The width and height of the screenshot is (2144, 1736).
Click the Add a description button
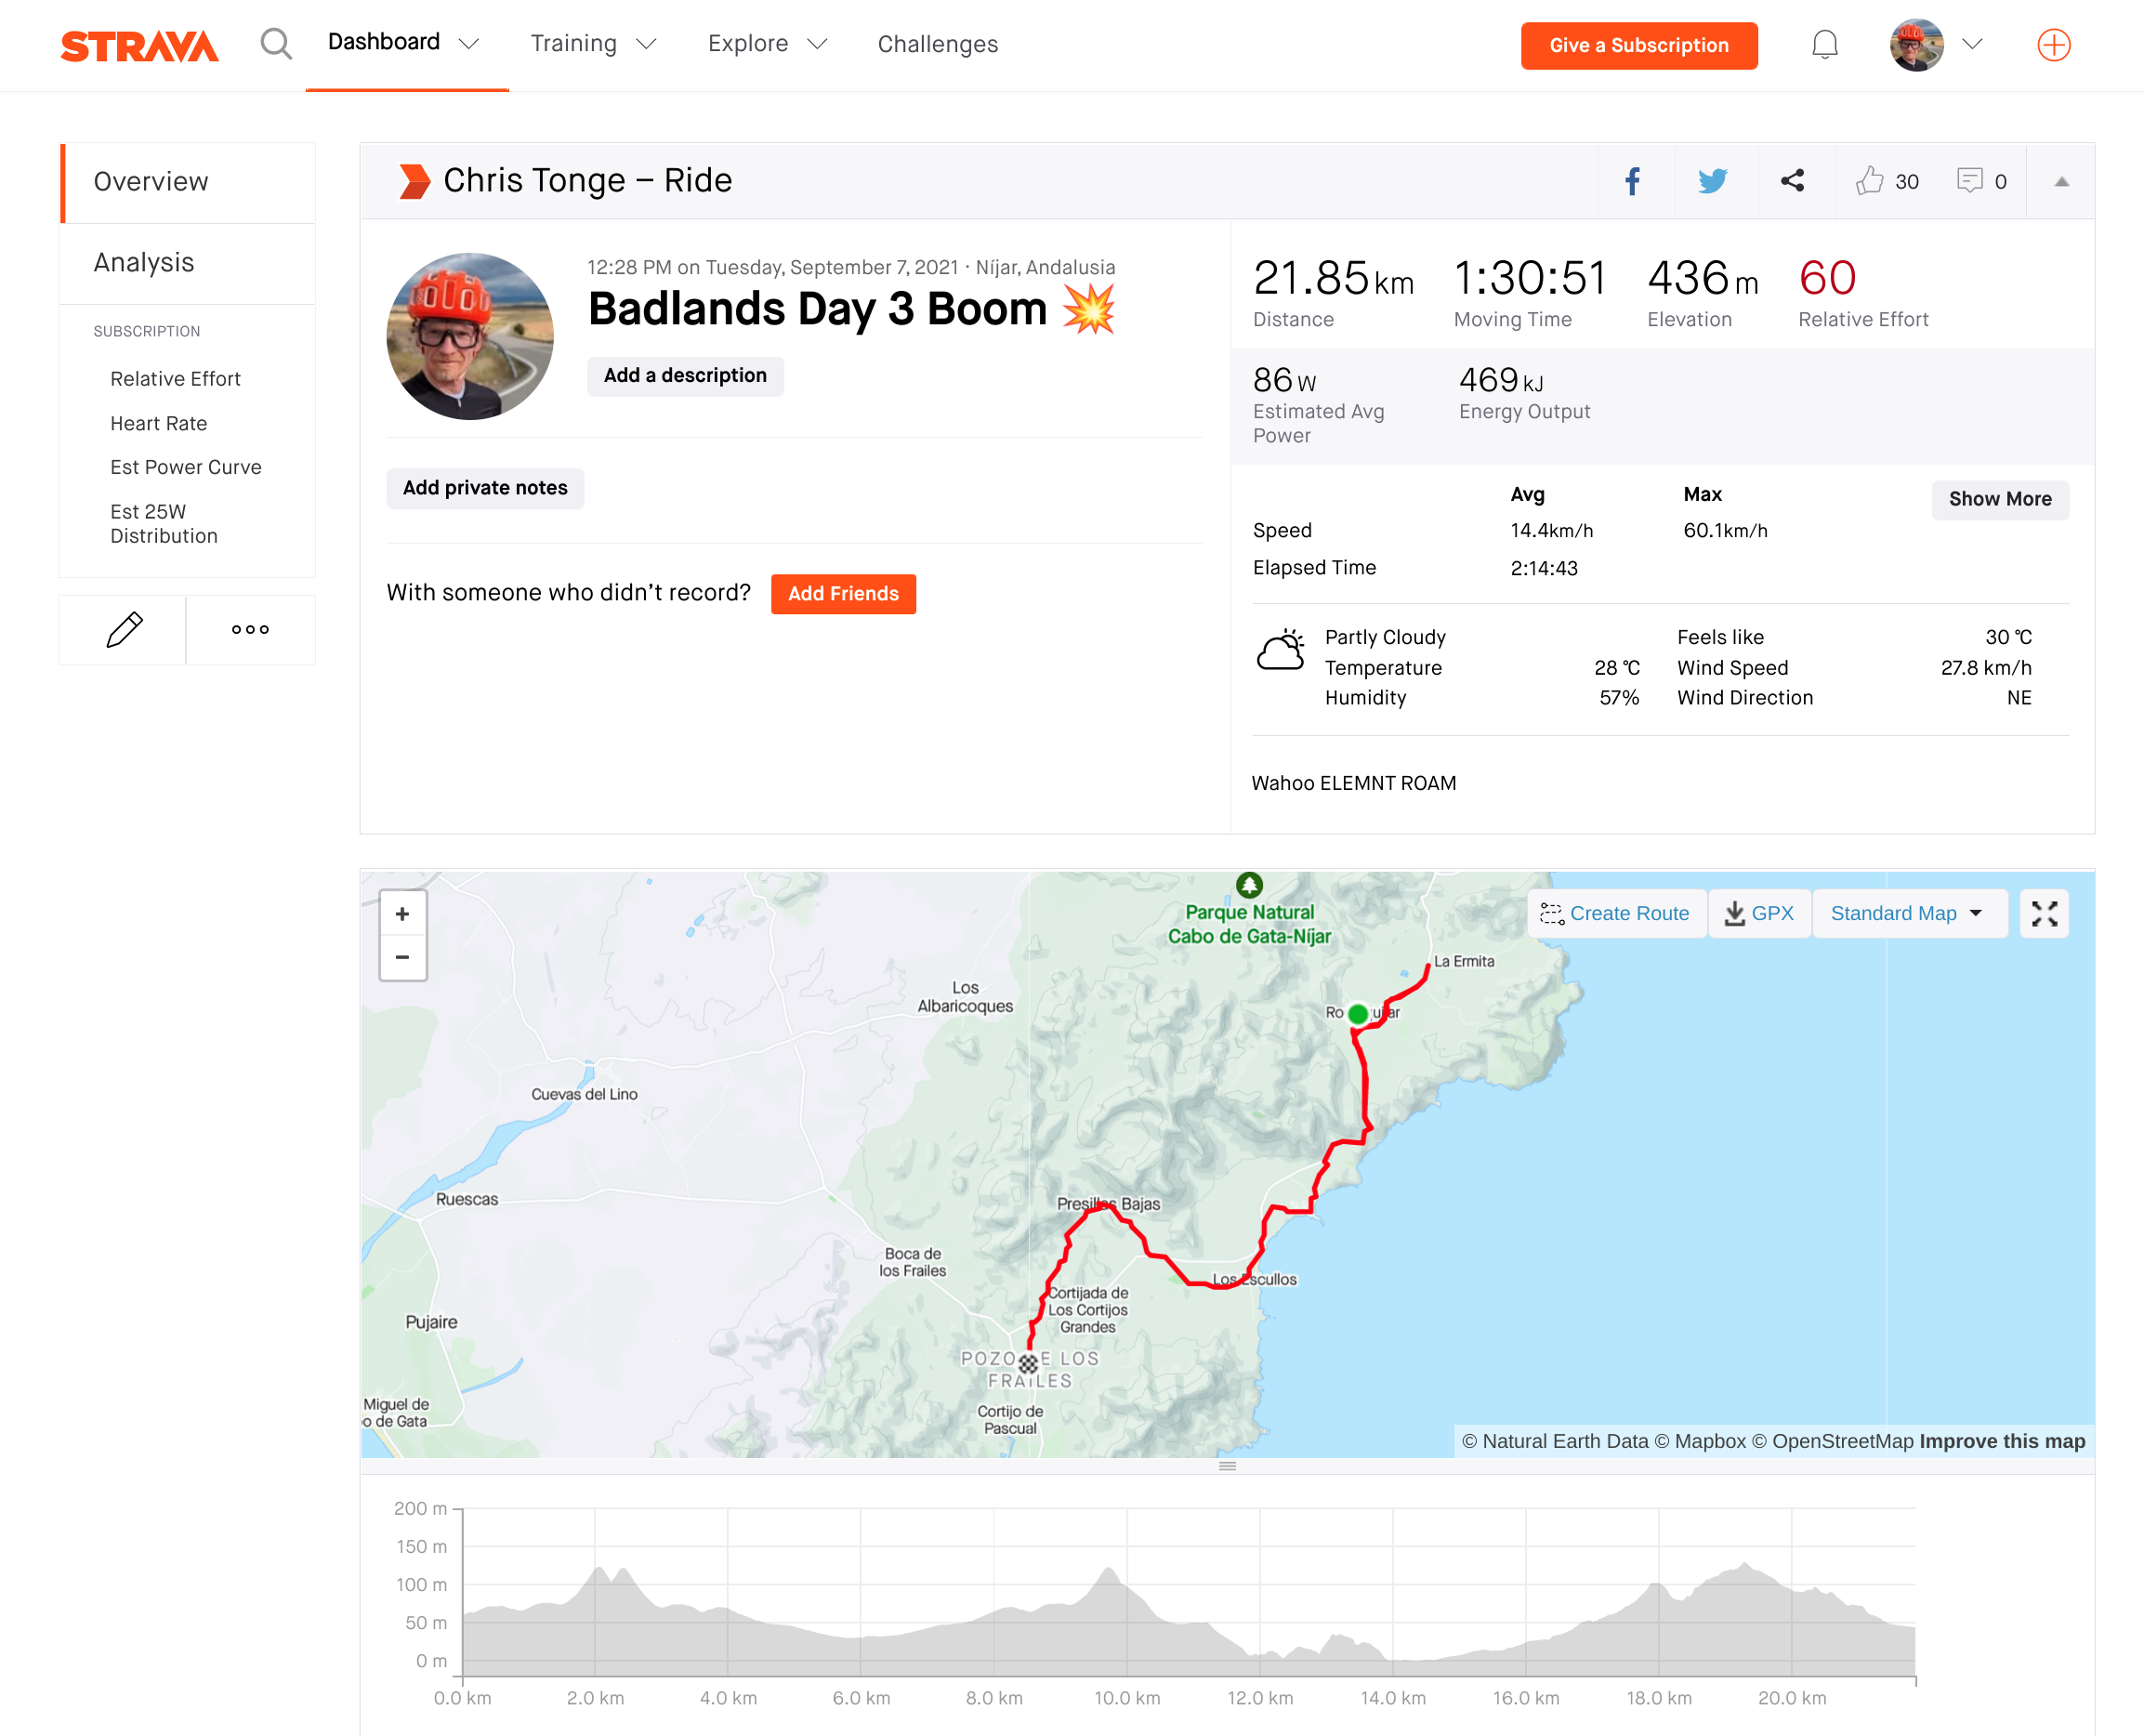coord(684,374)
